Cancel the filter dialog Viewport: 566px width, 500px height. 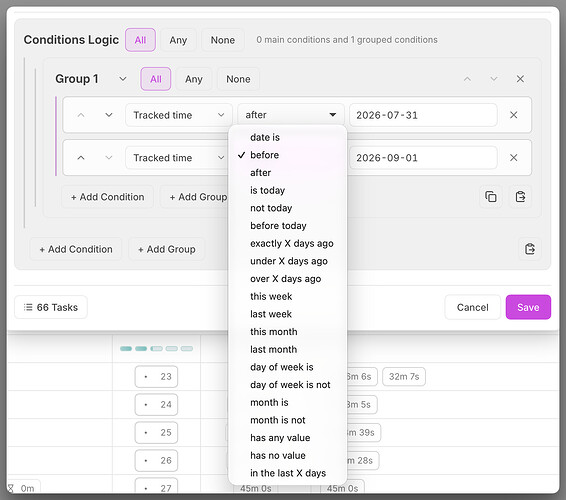[473, 307]
